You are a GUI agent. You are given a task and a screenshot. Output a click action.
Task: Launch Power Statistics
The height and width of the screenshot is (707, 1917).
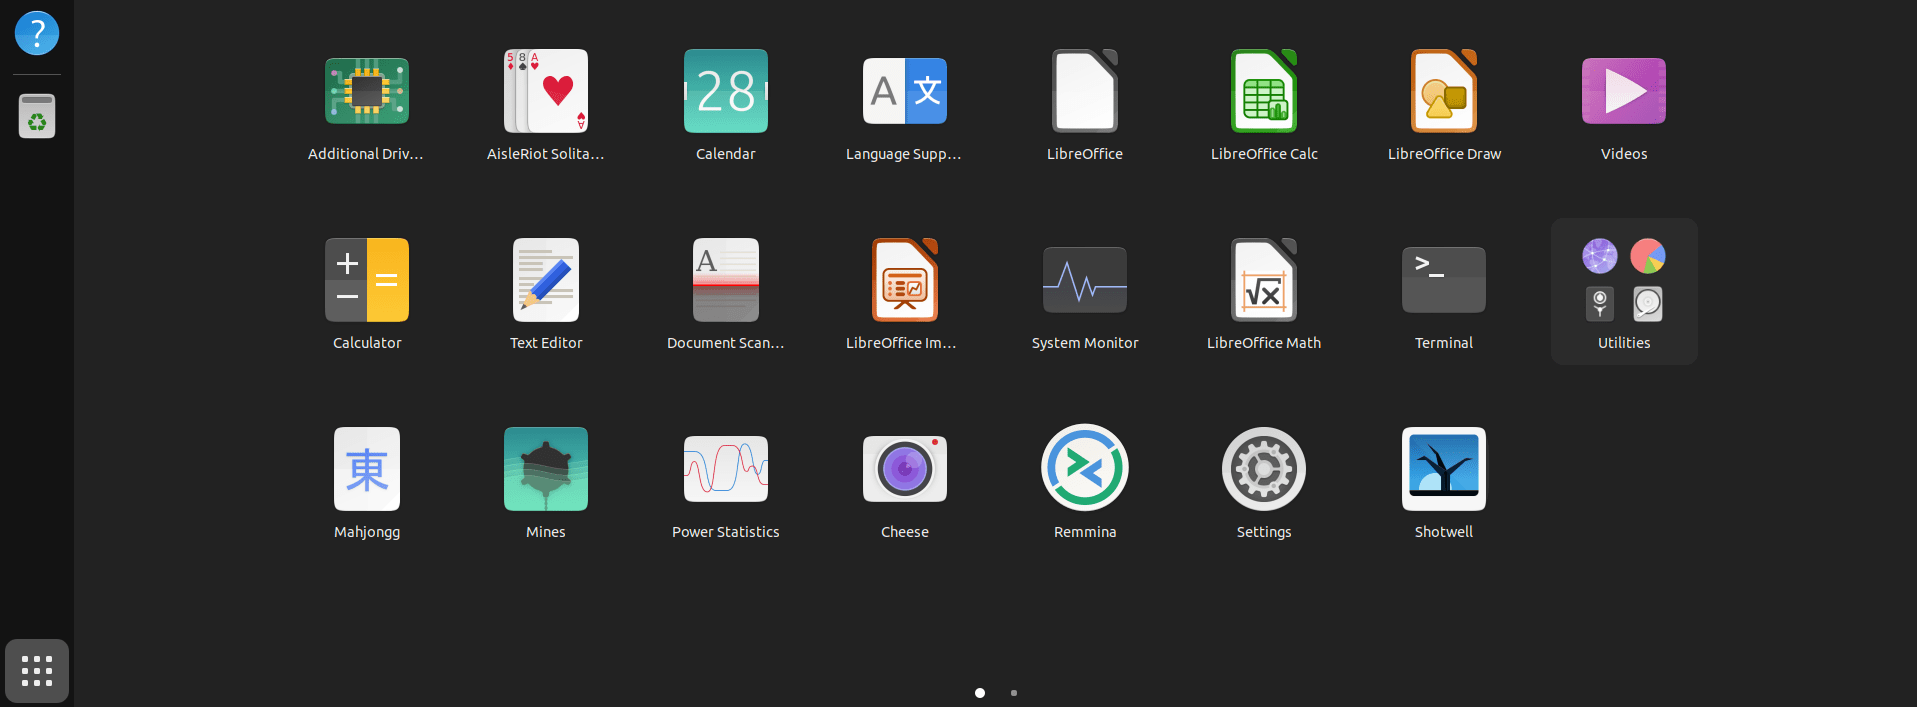[x=726, y=481]
